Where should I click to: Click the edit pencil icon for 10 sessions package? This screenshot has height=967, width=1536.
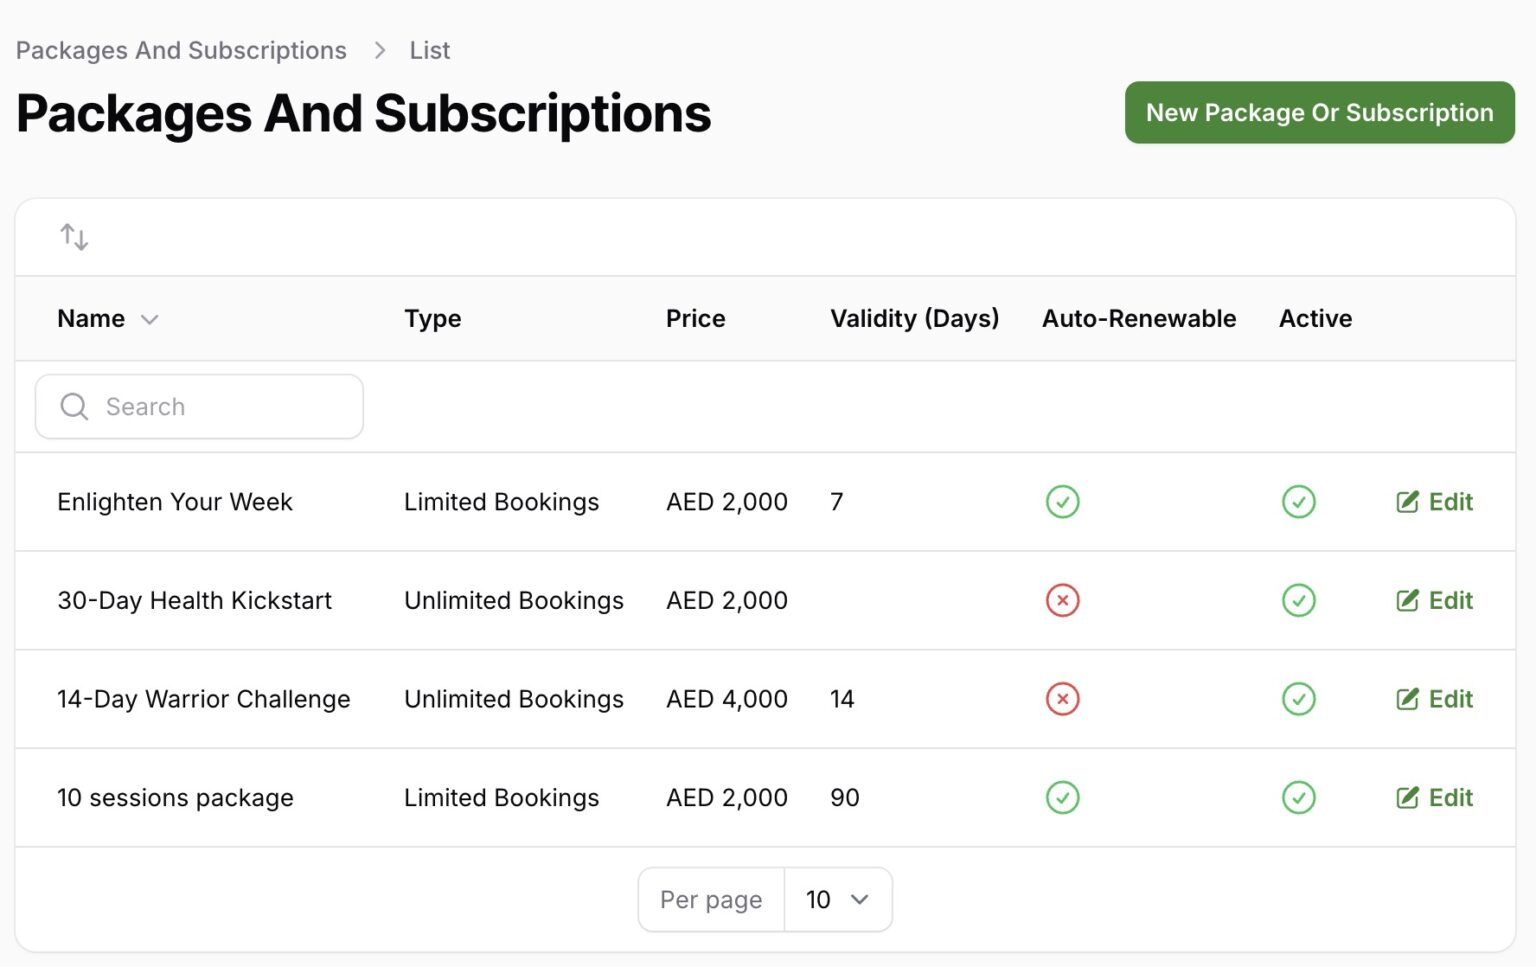(x=1408, y=797)
